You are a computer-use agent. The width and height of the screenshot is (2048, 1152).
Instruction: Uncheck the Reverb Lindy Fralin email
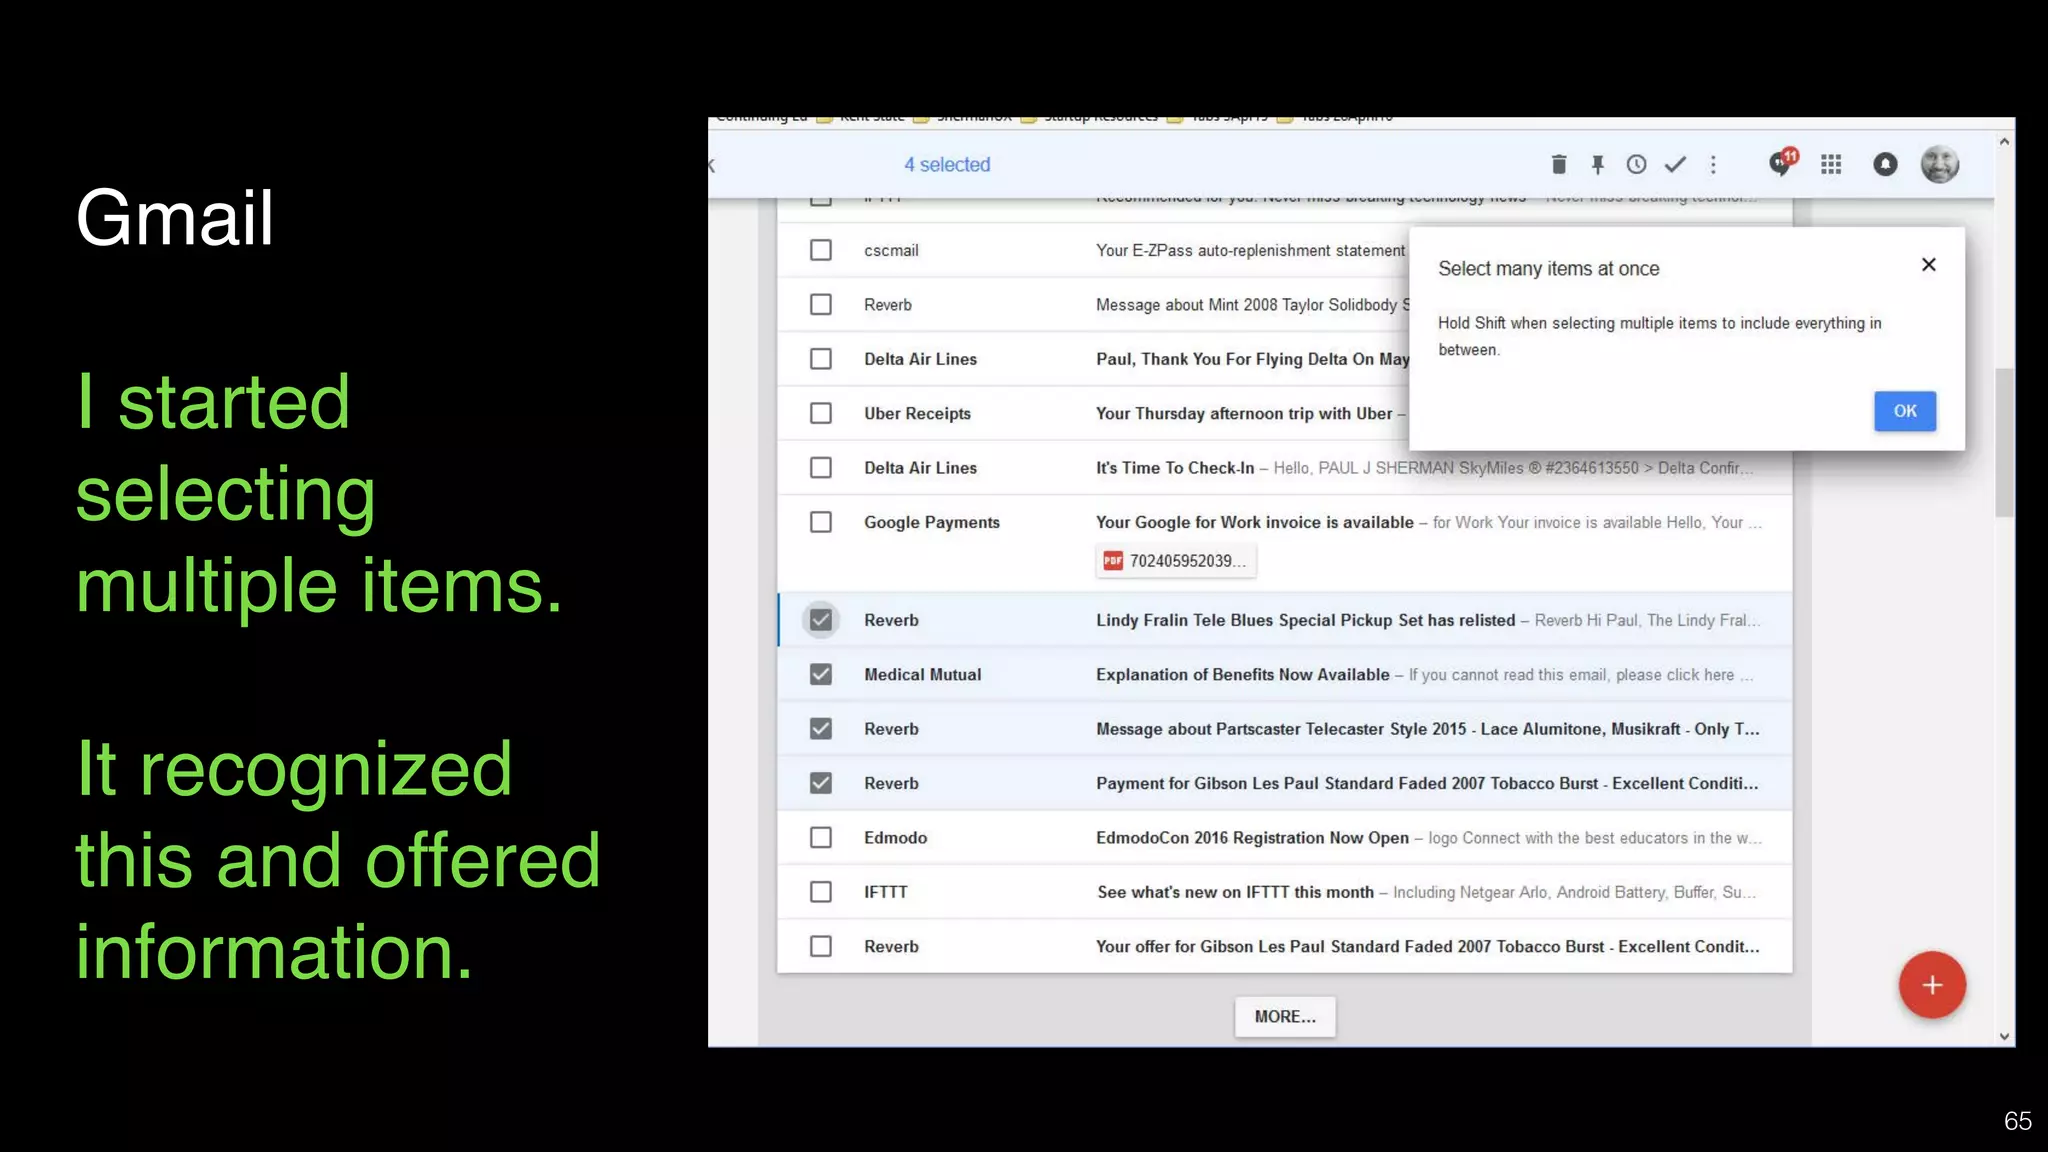(821, 620)
